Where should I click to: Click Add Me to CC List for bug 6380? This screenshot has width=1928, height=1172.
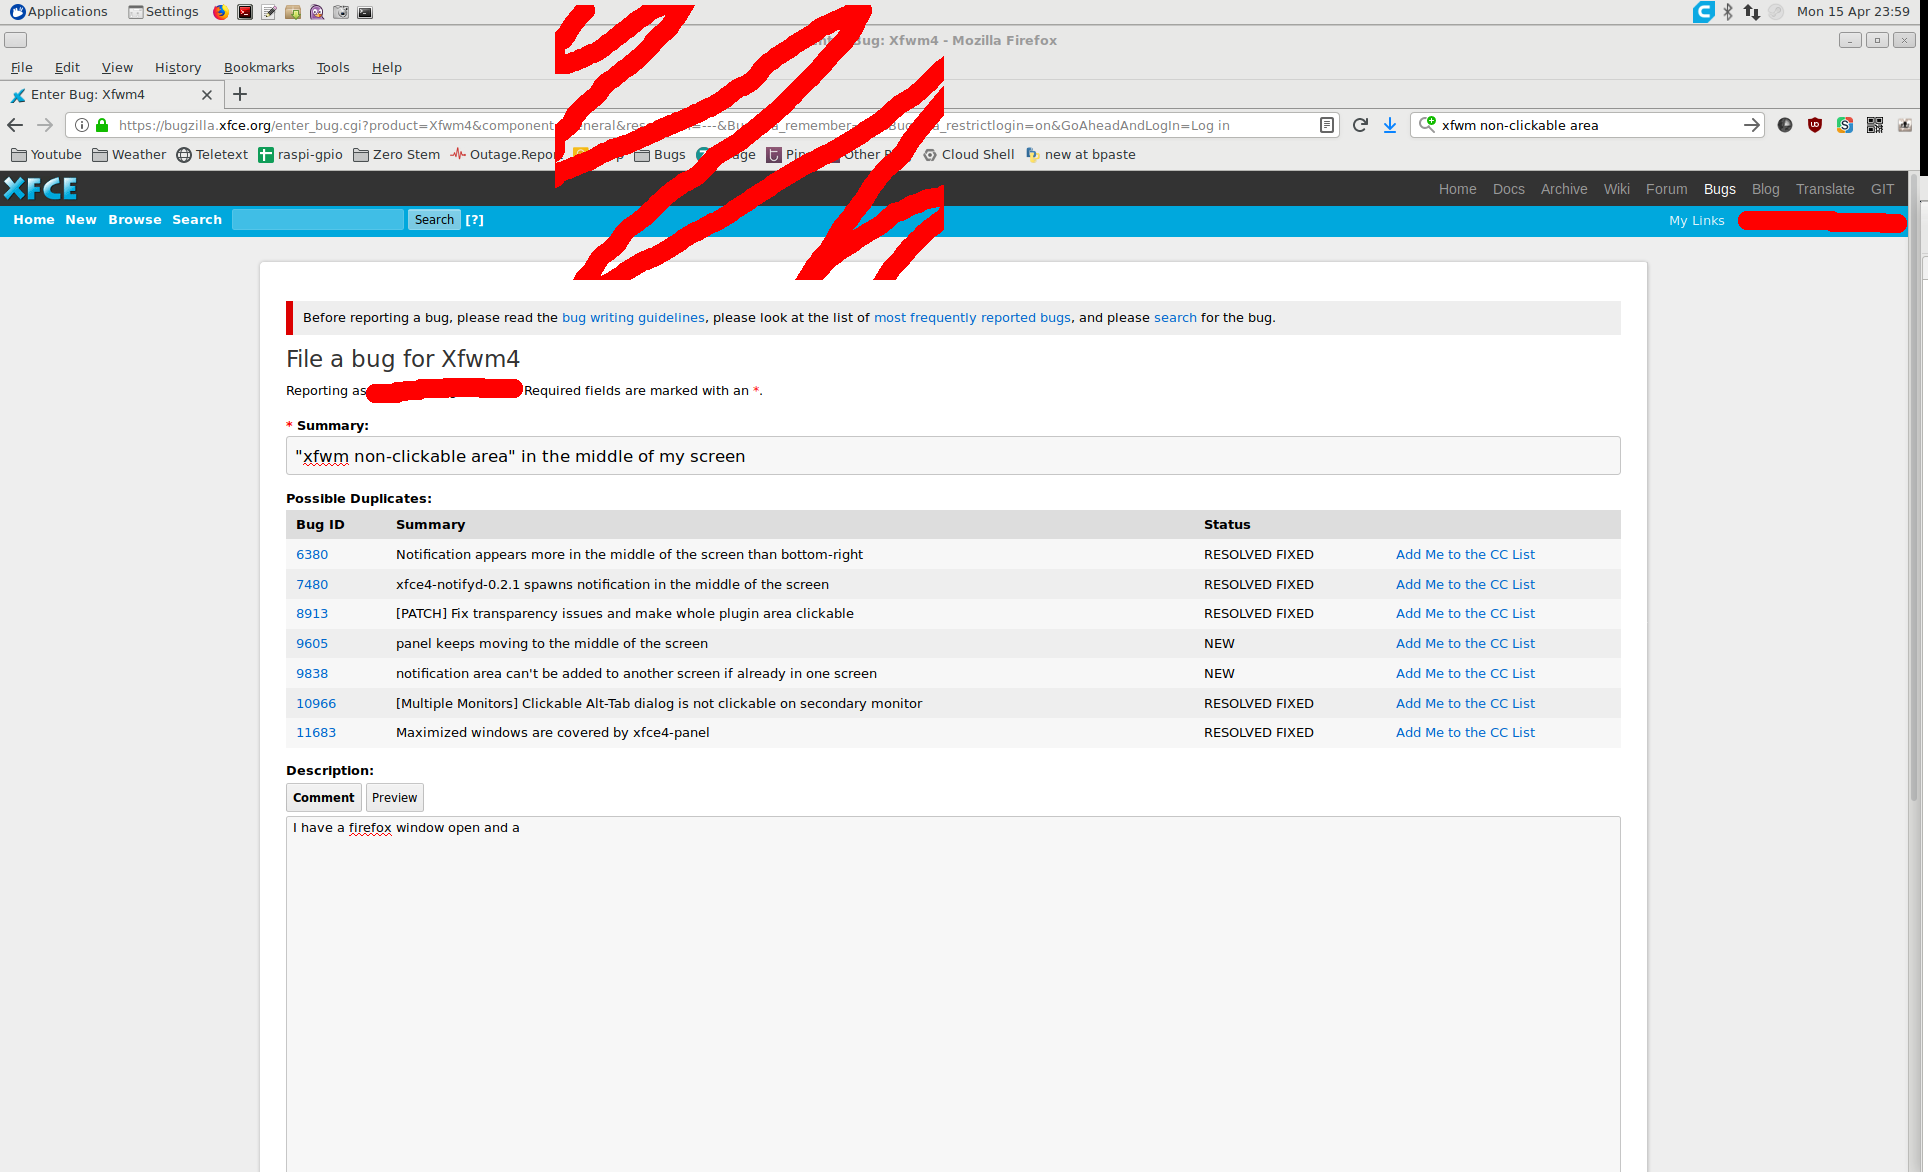coord(1465,554)
